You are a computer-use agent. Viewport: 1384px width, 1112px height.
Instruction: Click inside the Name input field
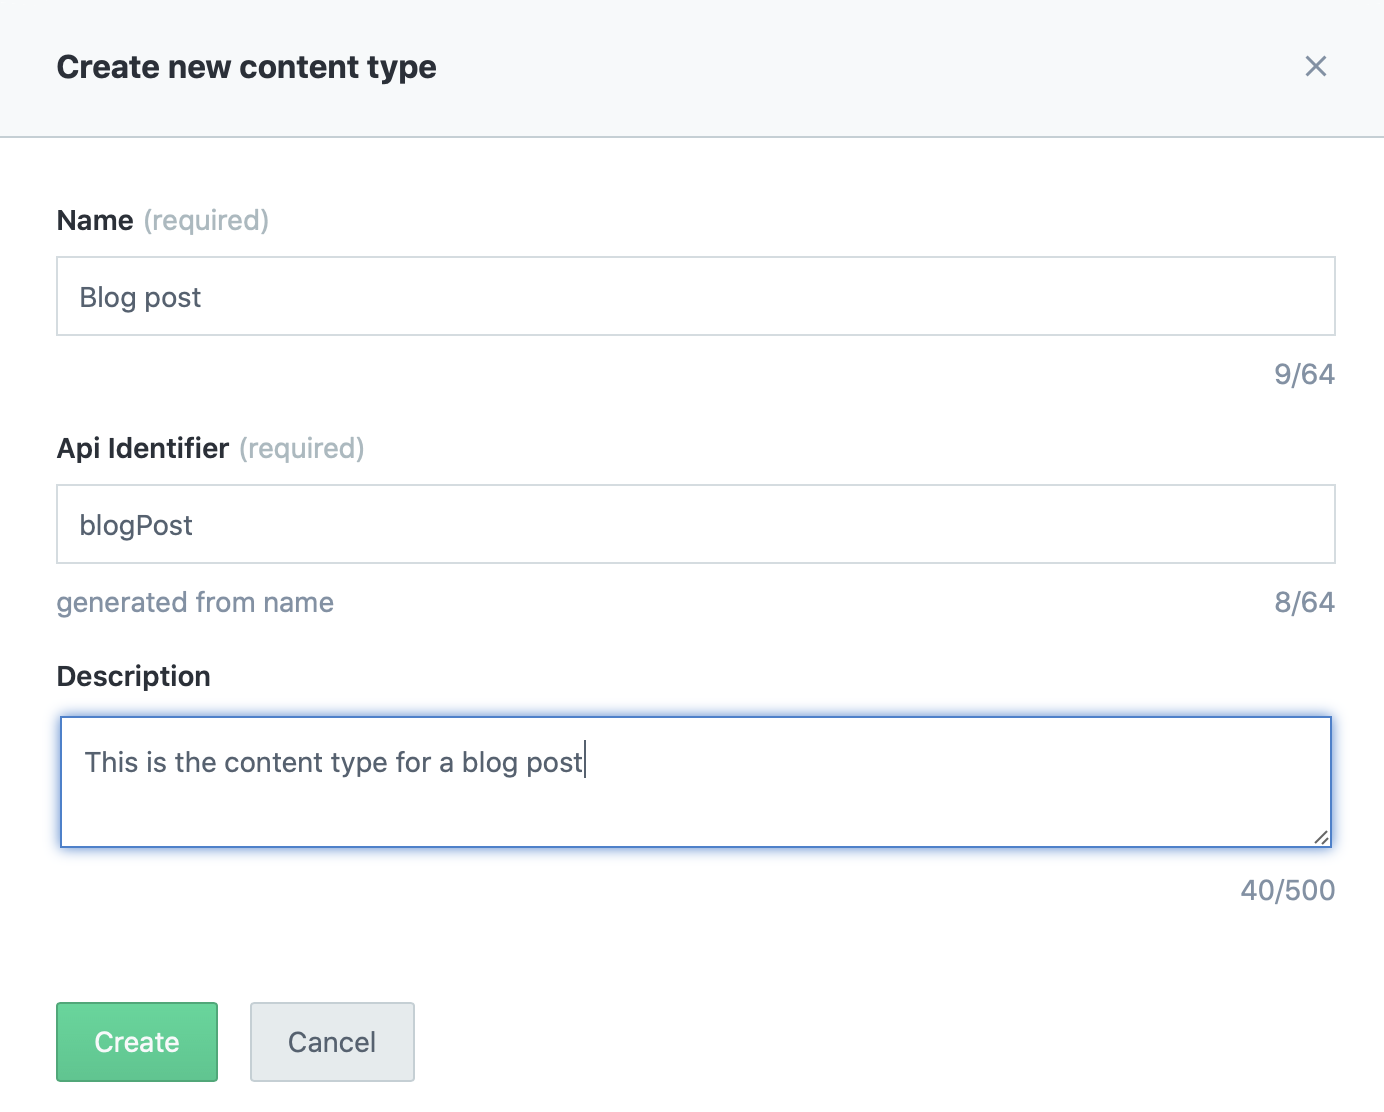[x=600, y=296]
